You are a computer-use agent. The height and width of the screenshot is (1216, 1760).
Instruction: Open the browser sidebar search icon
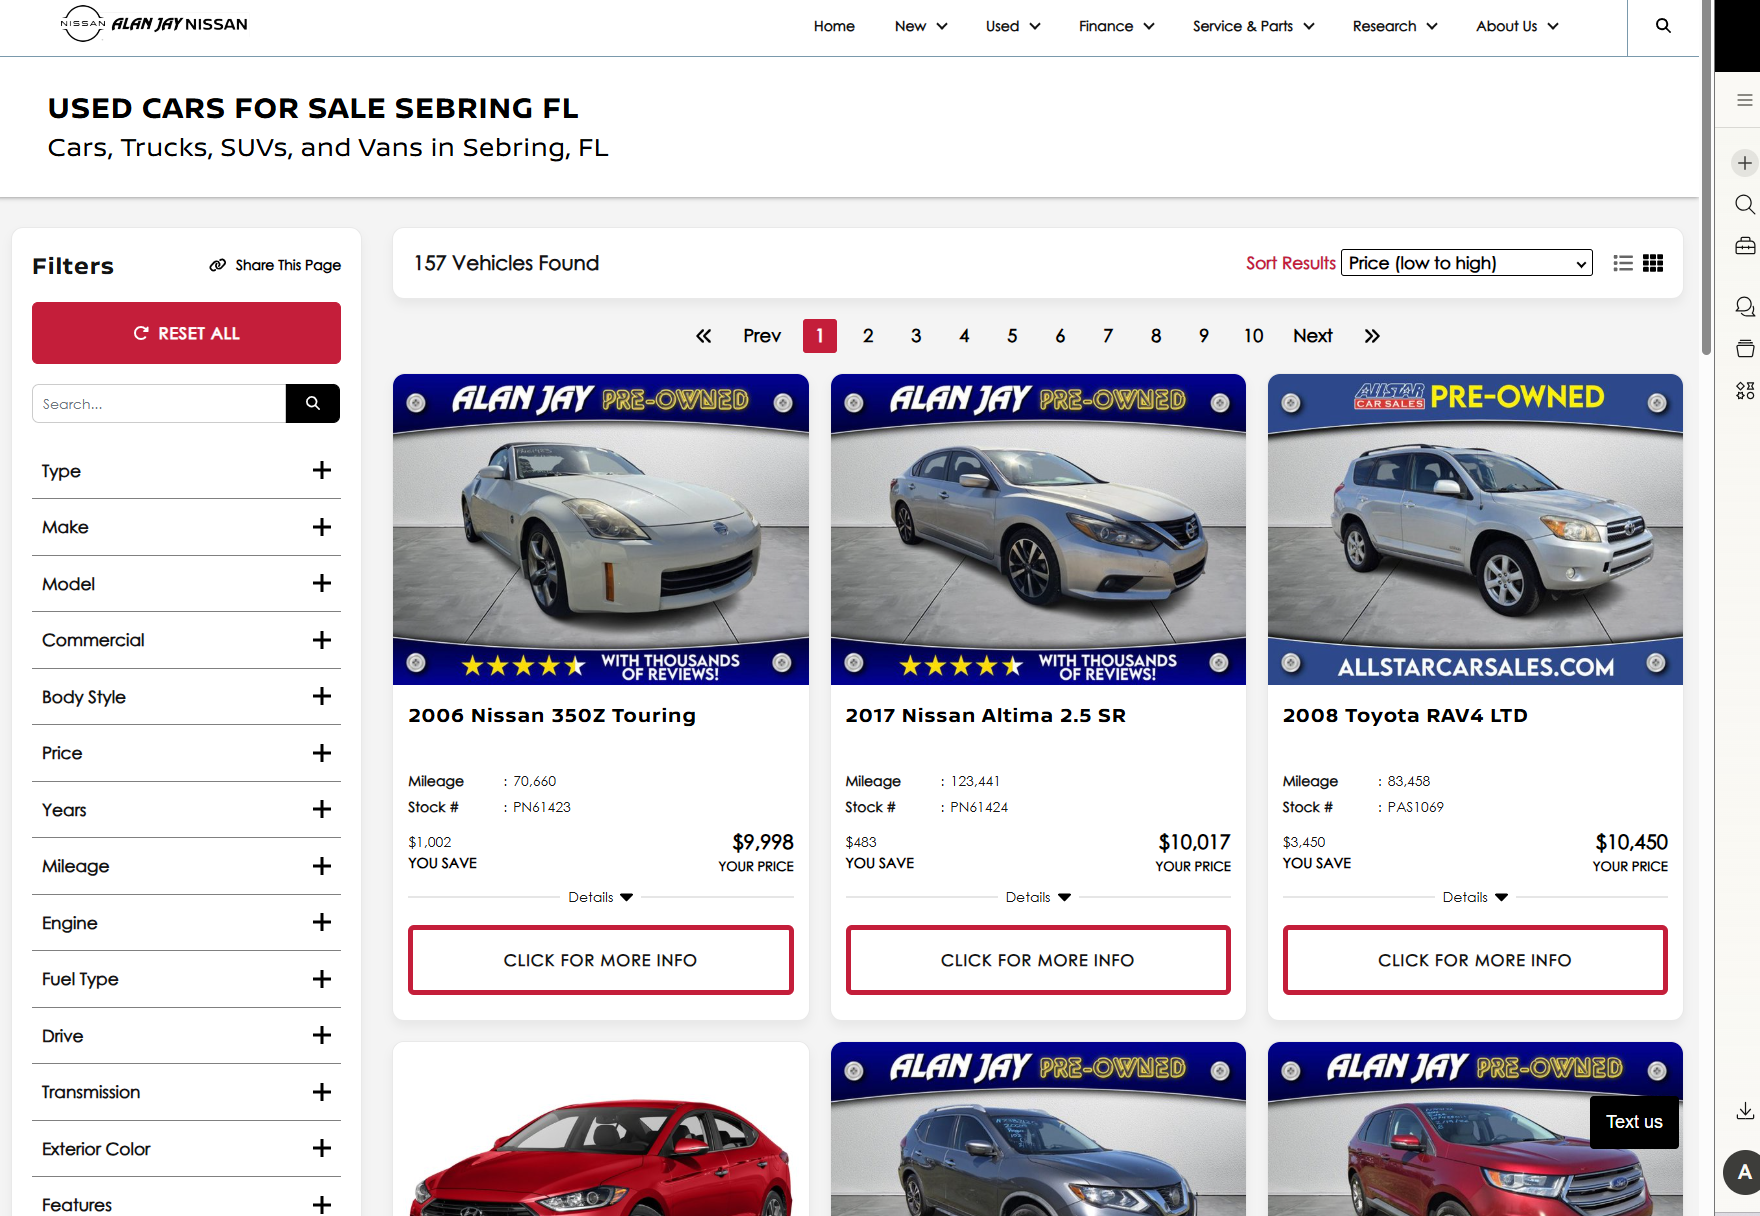tap(1745, 205)
